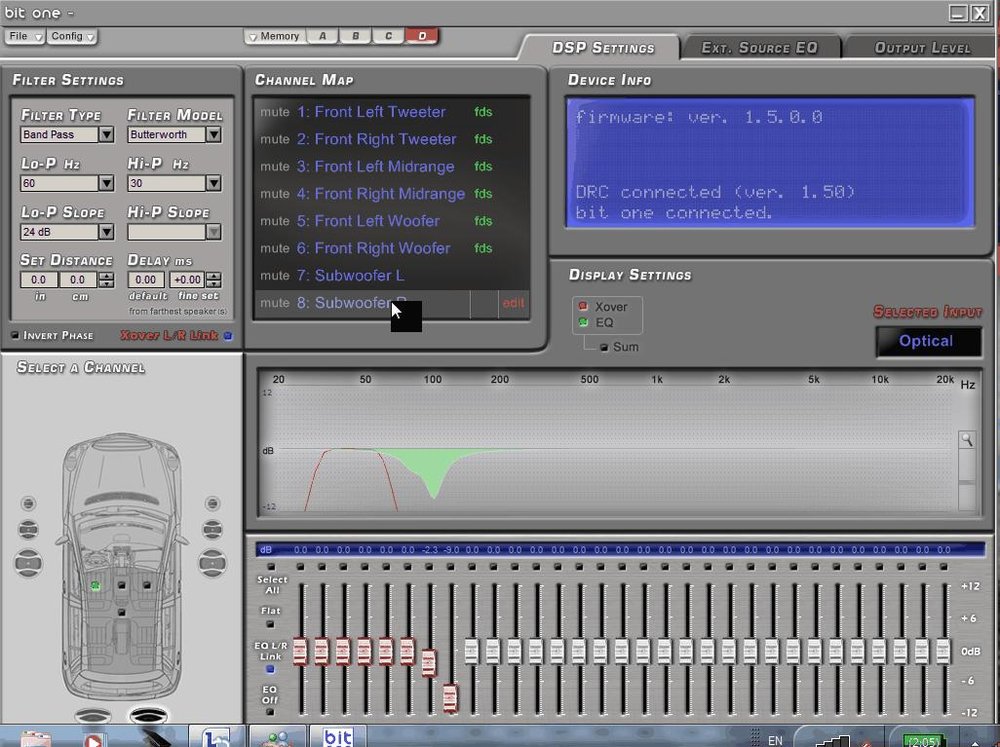Select channel 5 Front Left Woofer
Screen dimensions: 1000x747
368,221
